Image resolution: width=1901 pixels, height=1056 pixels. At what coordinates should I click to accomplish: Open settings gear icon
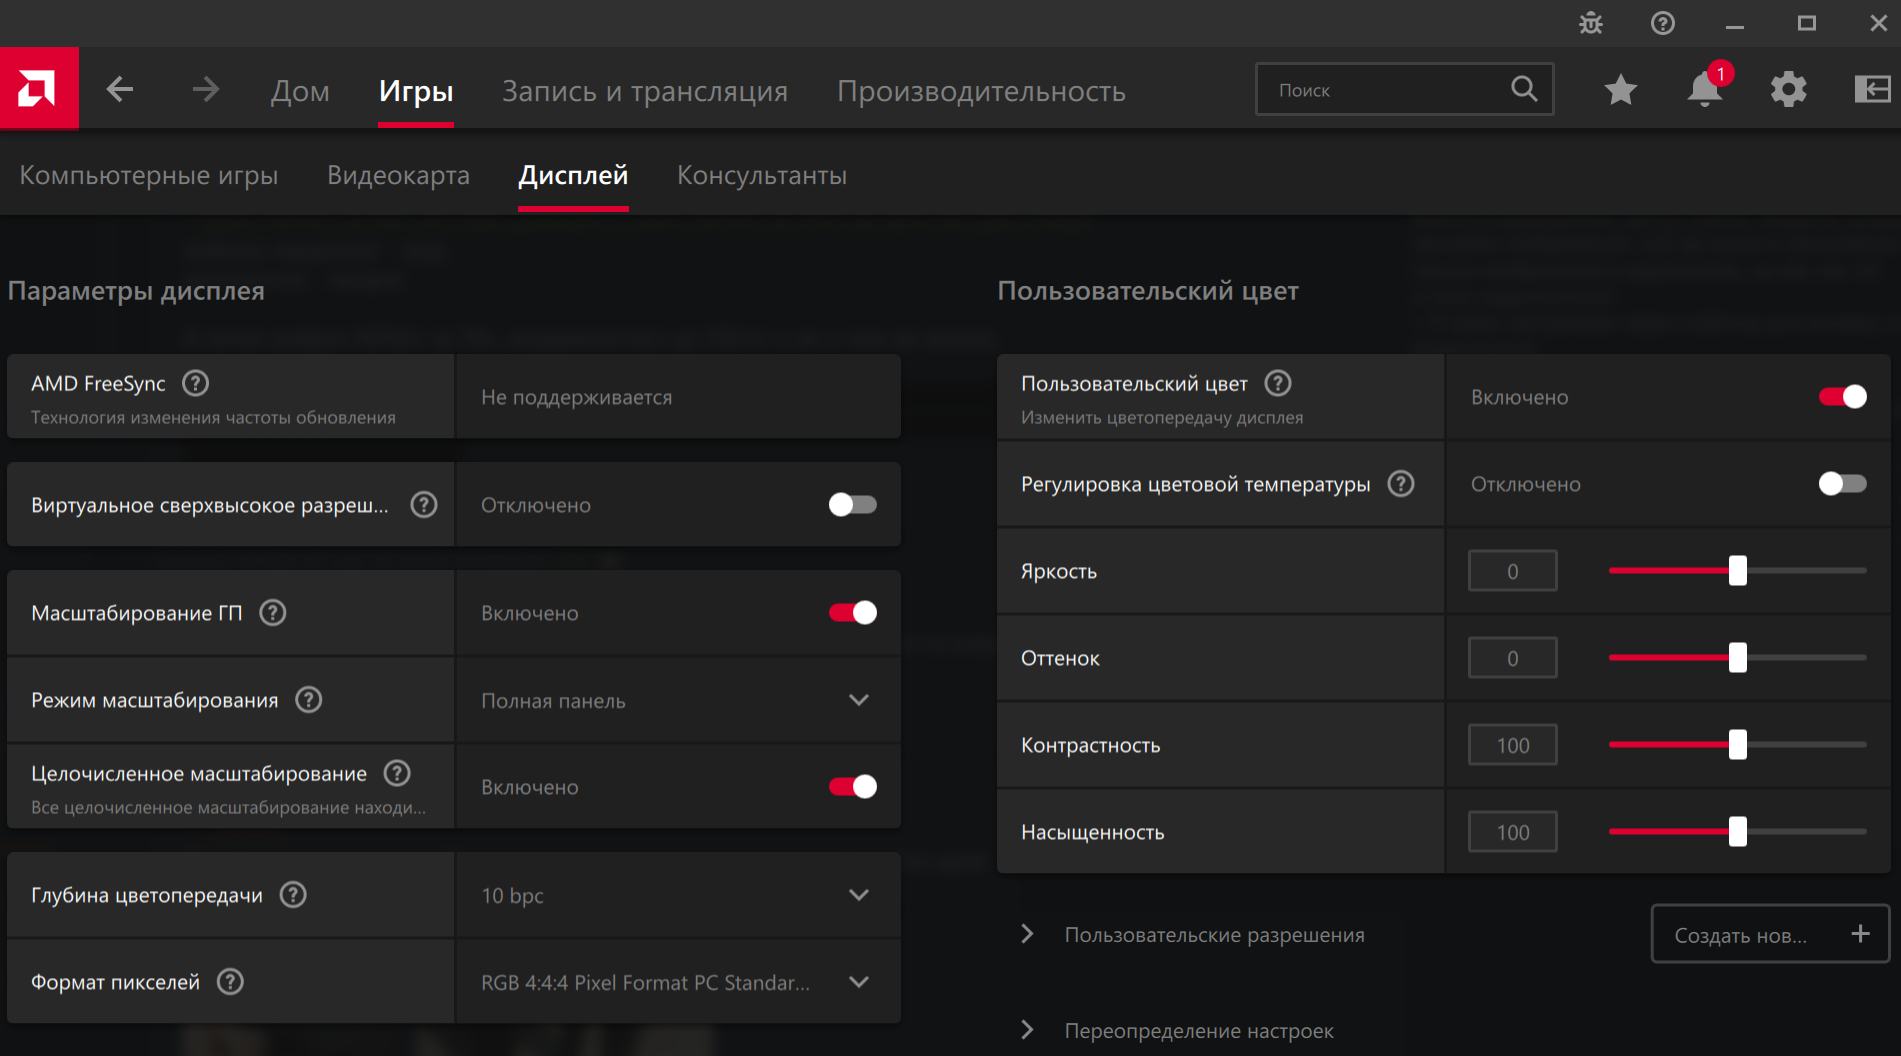coord(1789,90)
